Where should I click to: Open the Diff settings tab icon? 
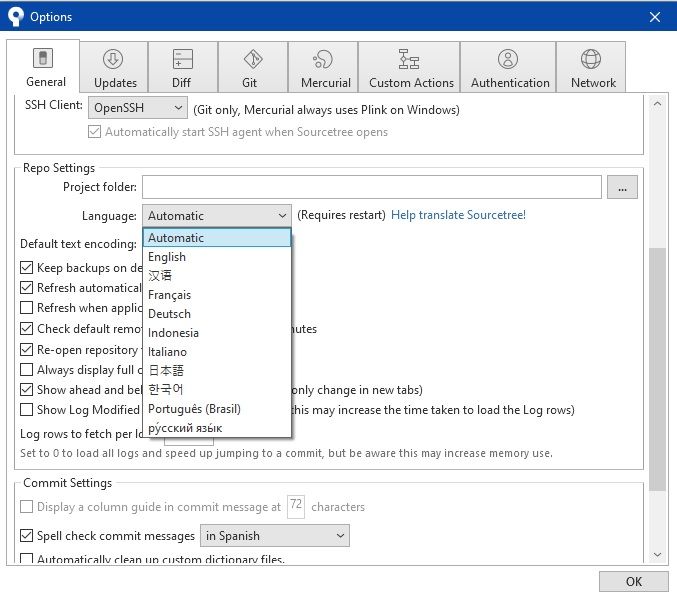click(x=183, y=60)
